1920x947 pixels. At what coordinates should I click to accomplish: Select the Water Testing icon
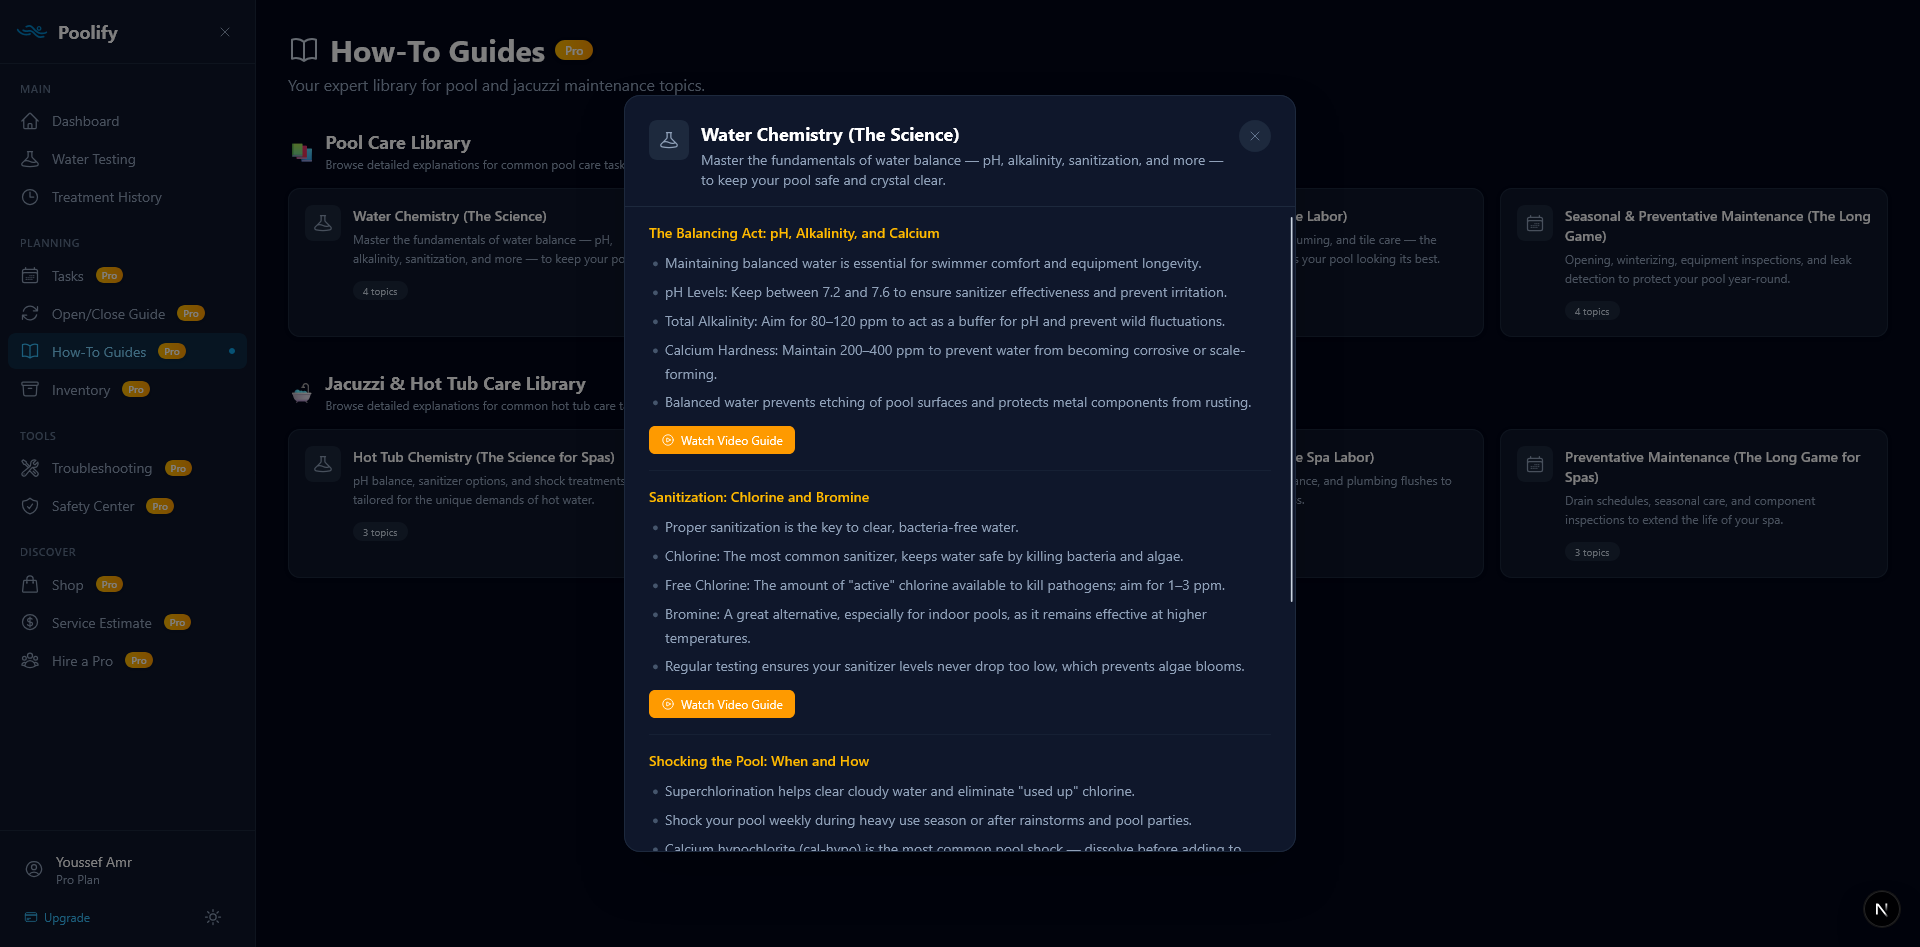click(x=33, y=159)
